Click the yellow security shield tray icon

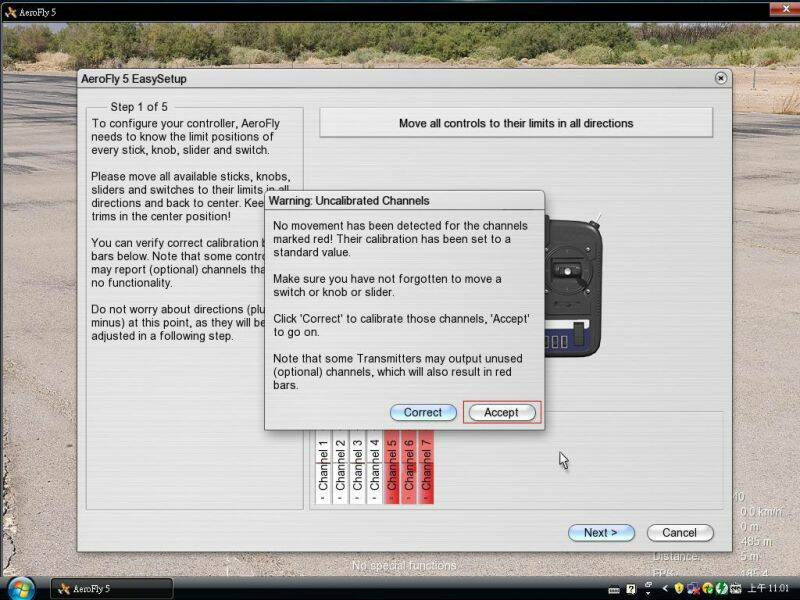coord(679,588)
